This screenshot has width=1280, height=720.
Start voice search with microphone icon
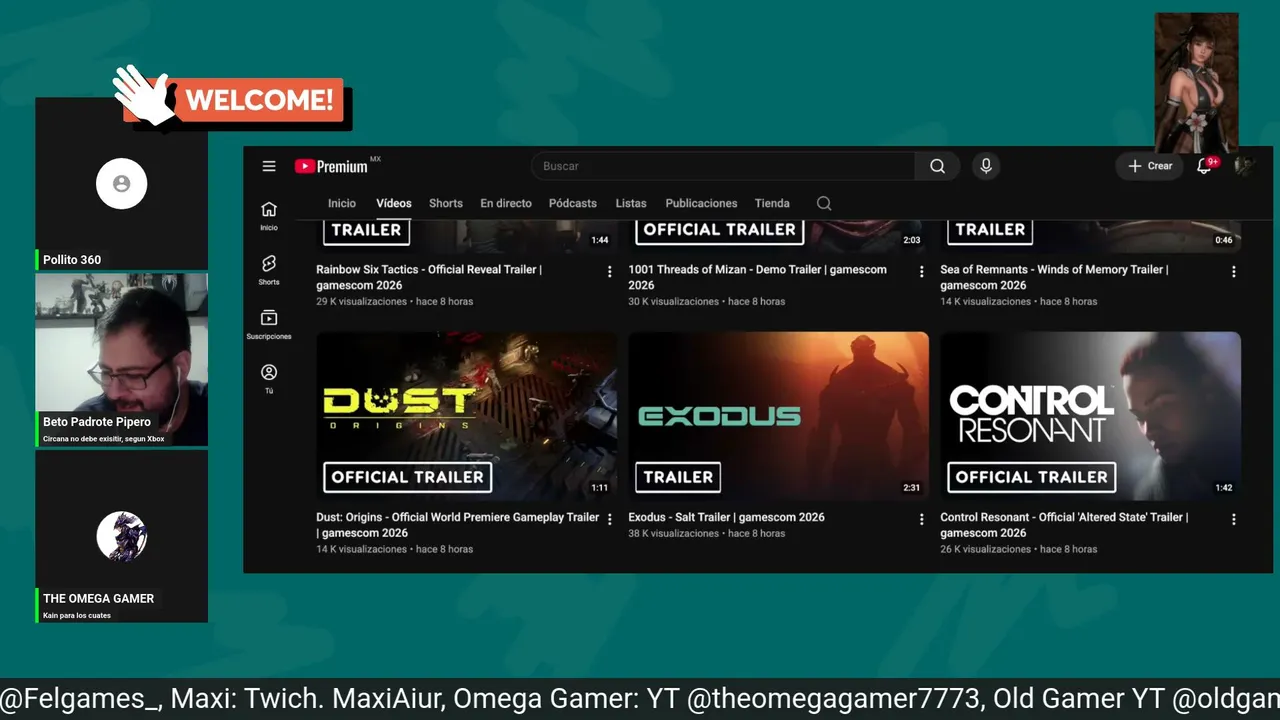(x=986, y=166)
